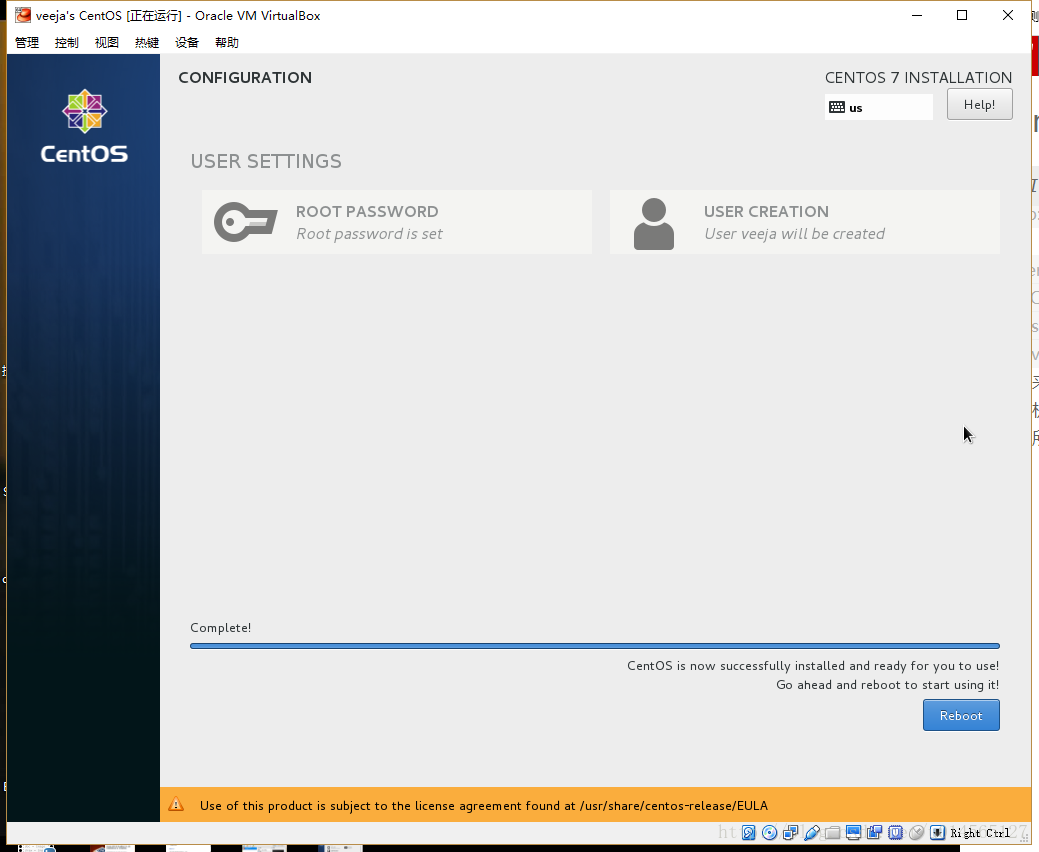Viewport: 1039px width, 852px height.
Task: Click the CENTOS 7 INSTALLATION title
Action: tap(918, 78)
